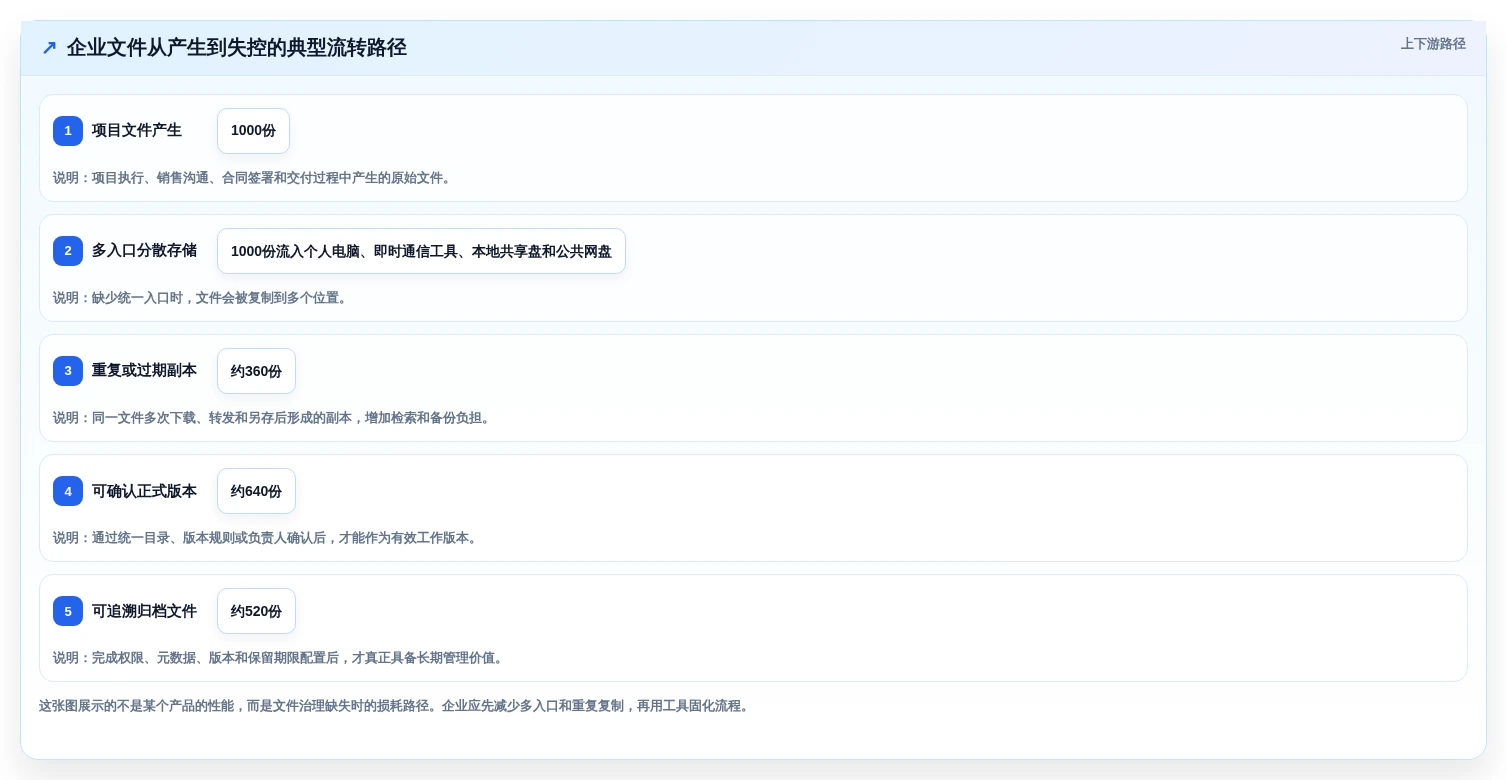Click the description about 完成权限、元数据

click(280, 658)
